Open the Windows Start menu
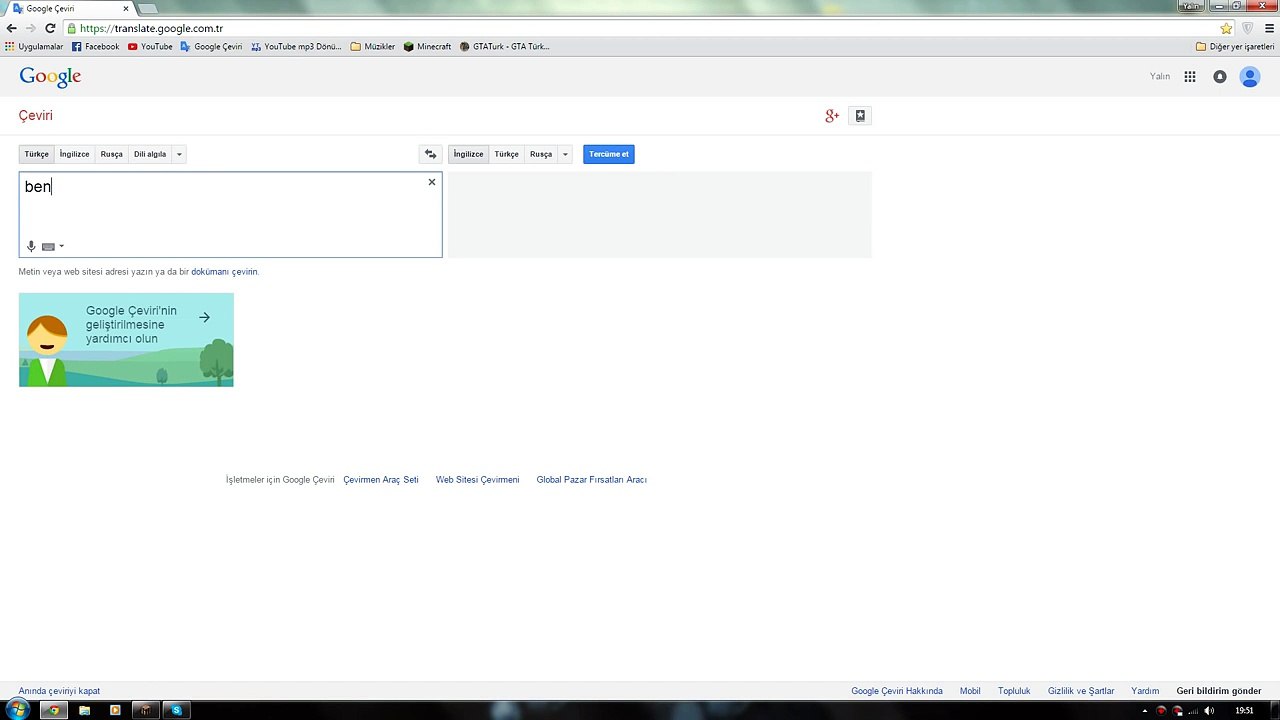The image size is (1280, 720). click(17, 710)
